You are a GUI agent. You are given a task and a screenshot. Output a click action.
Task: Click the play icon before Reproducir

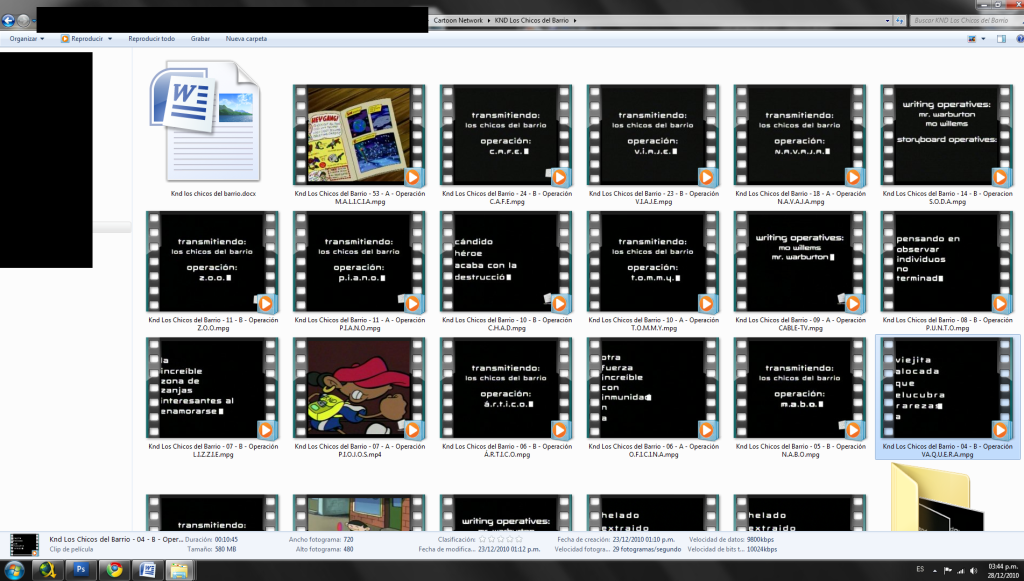tap(65, 39)
